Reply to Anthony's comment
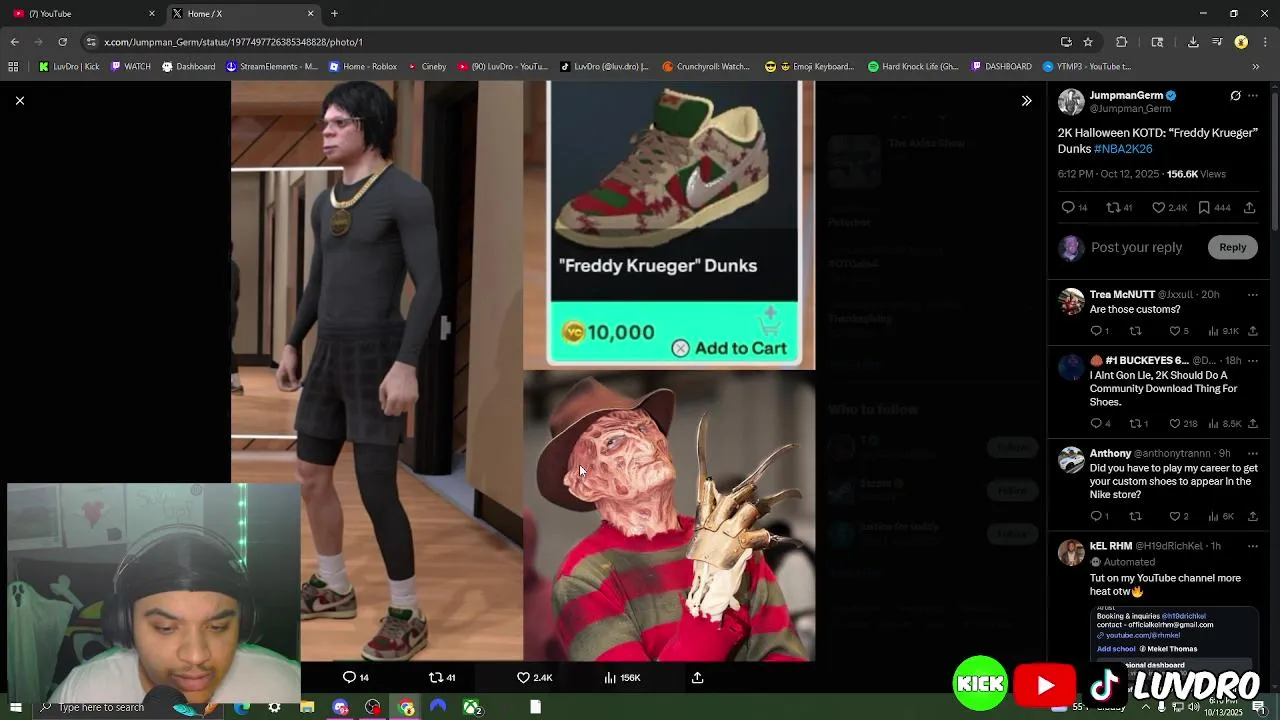 pos(1098,516)
